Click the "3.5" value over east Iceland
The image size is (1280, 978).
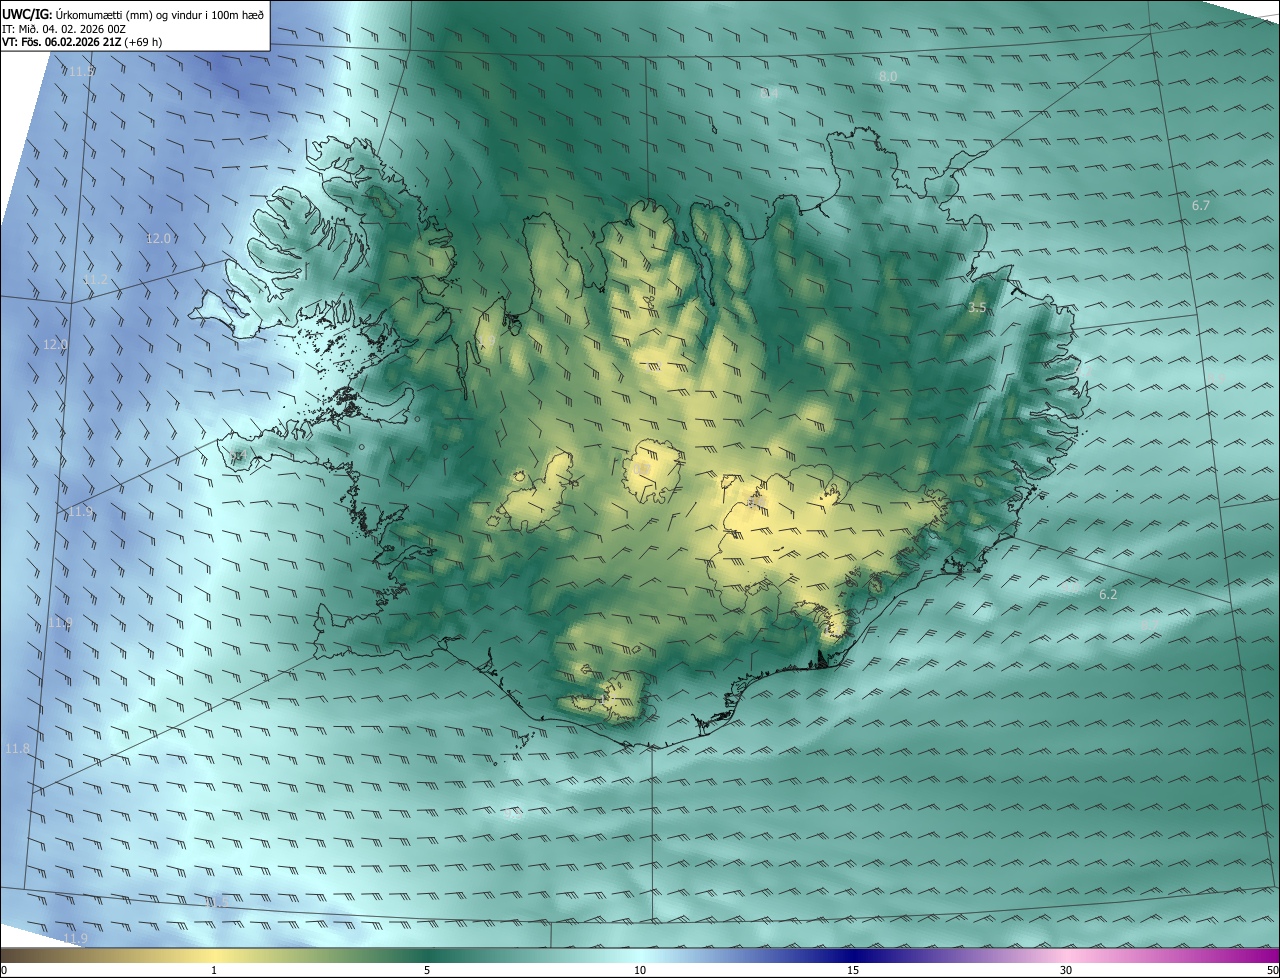click(978, 308)
